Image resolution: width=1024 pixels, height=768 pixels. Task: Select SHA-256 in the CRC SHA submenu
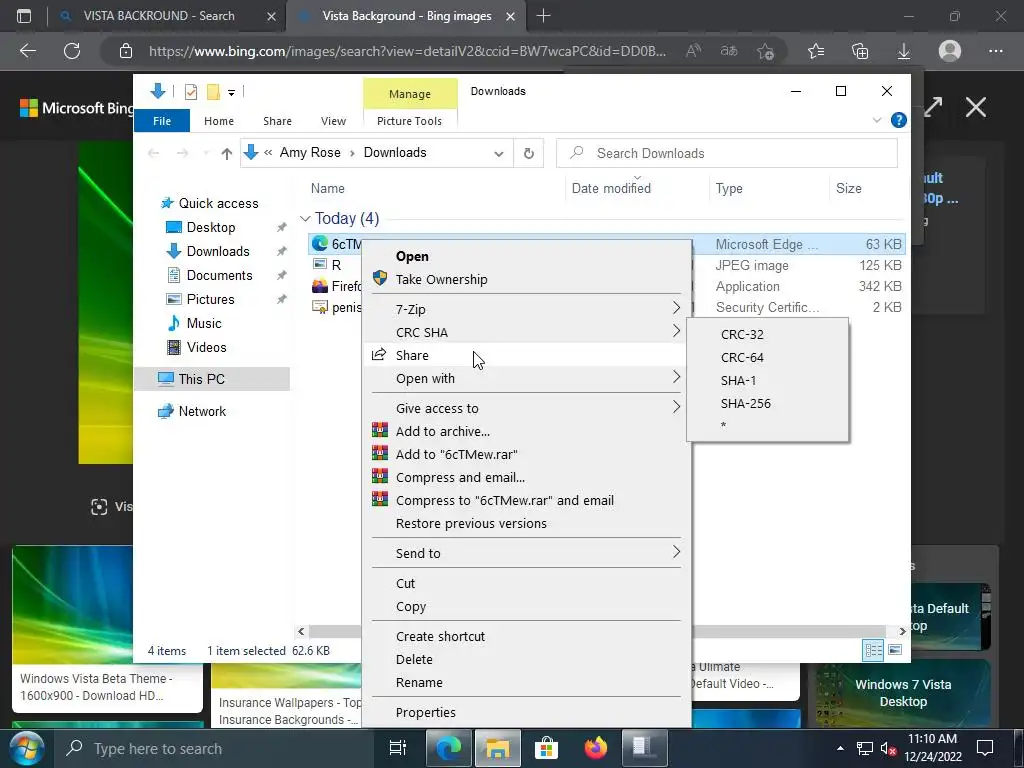click(x=768, y=404)
